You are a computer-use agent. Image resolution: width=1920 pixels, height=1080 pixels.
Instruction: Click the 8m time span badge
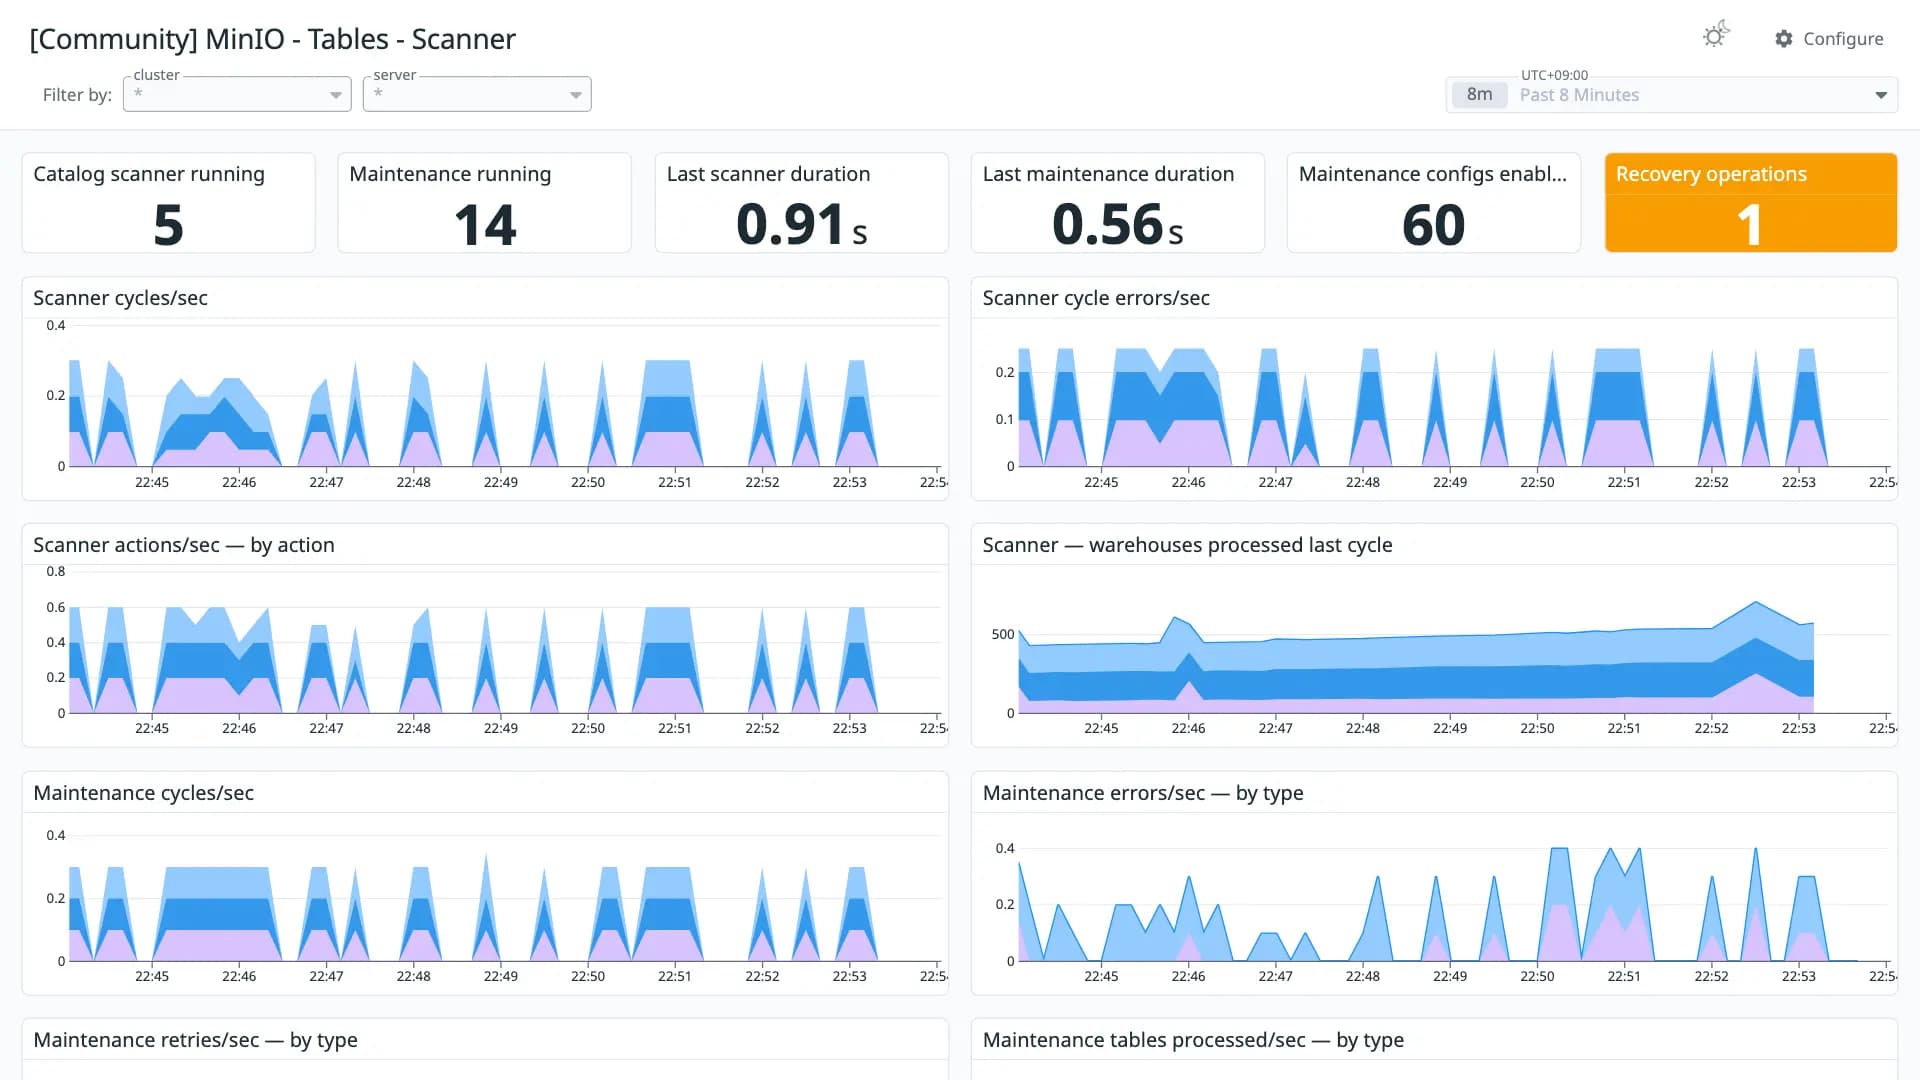[x=1479, y=94]
